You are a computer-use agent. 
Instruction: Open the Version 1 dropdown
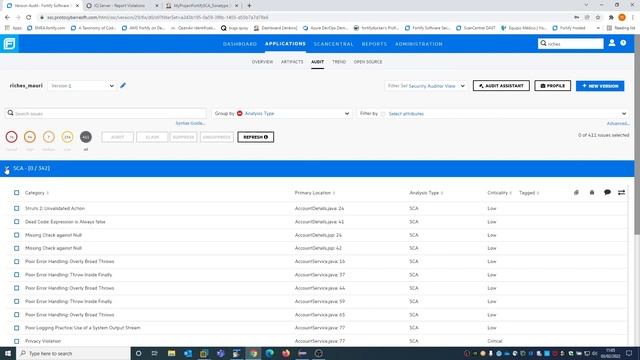coord(82,86)
